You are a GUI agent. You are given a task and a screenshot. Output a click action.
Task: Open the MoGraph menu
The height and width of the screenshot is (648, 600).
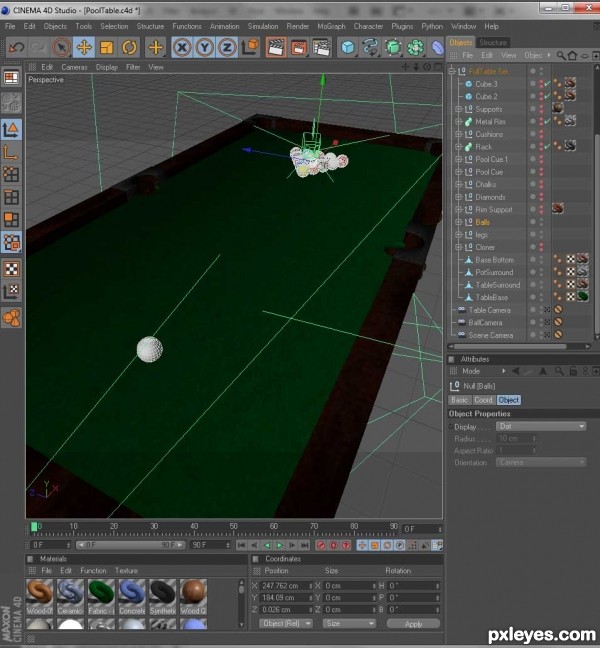pyautogui.click(x=331, y=26)
